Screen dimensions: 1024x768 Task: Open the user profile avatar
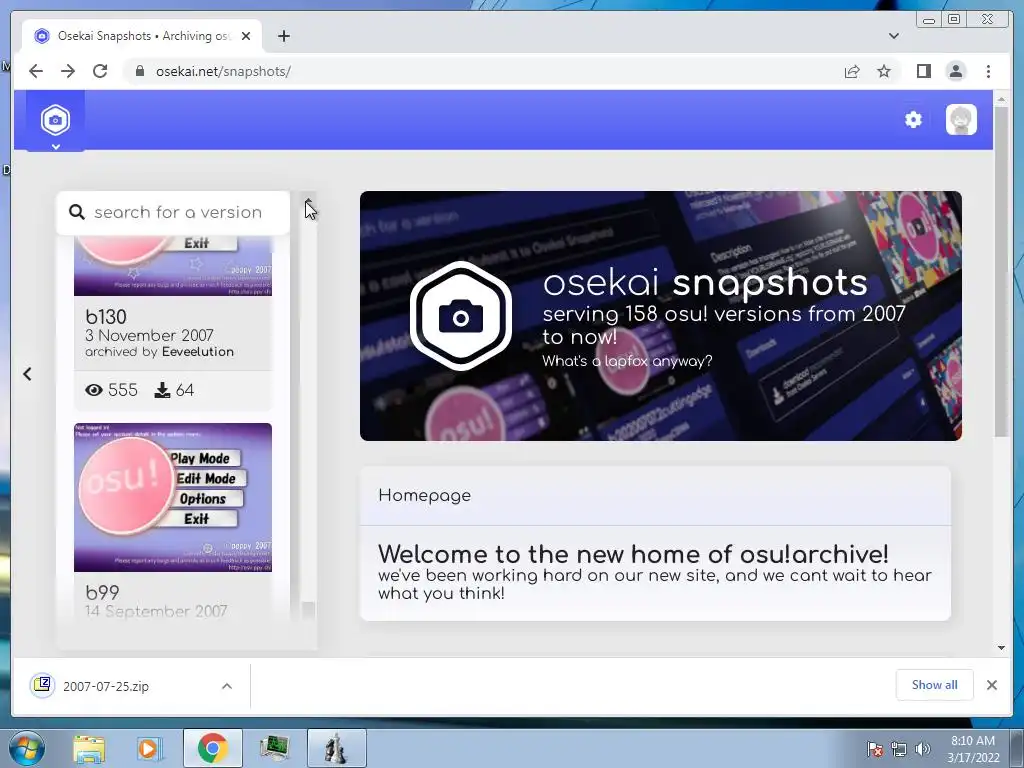(961, 120)
